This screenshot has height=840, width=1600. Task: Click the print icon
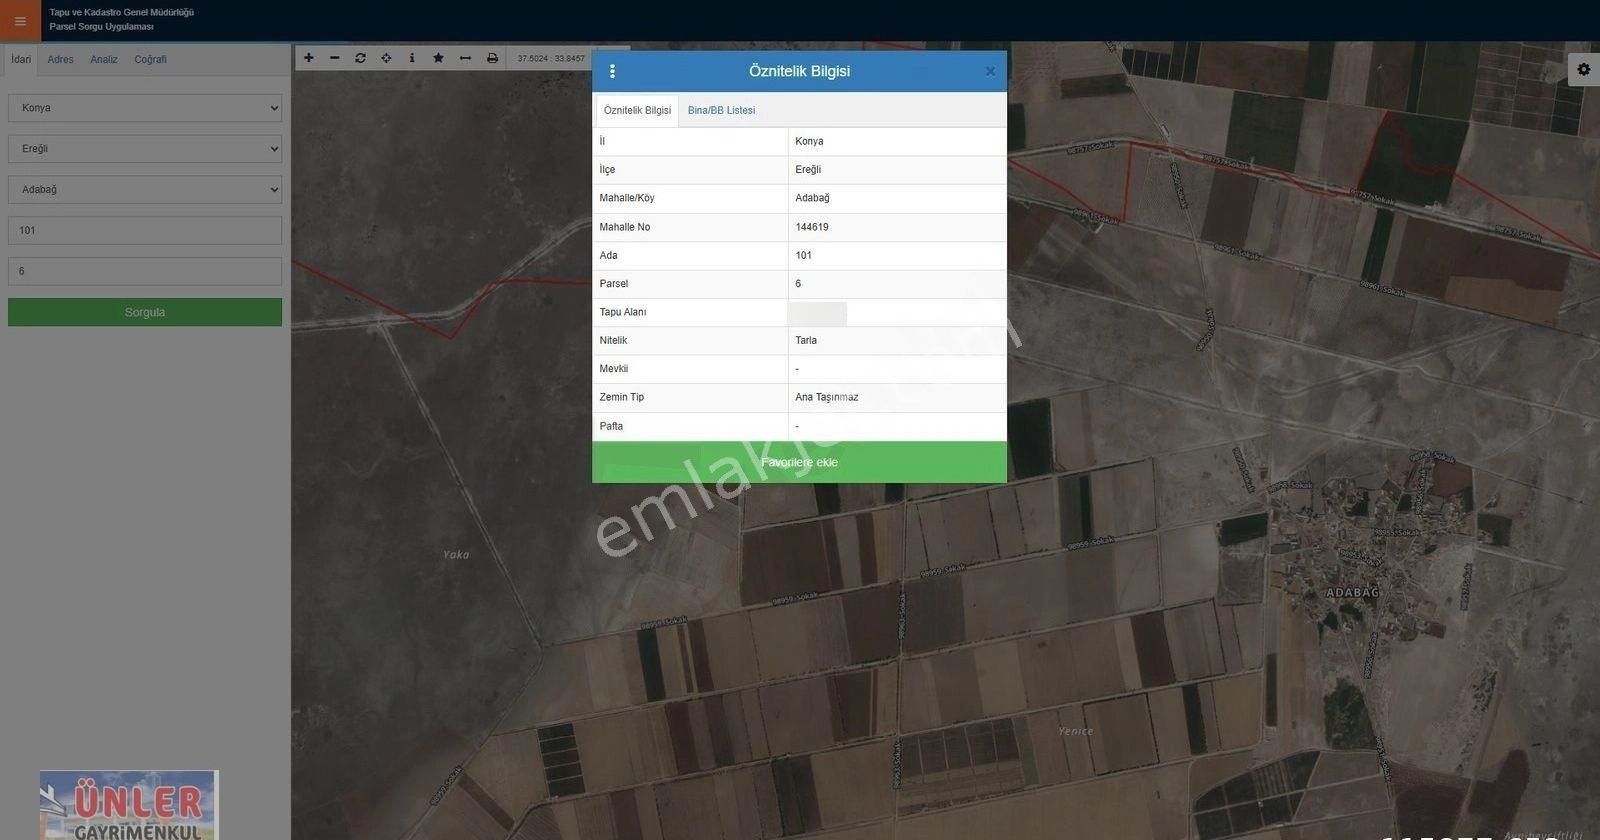492,58
